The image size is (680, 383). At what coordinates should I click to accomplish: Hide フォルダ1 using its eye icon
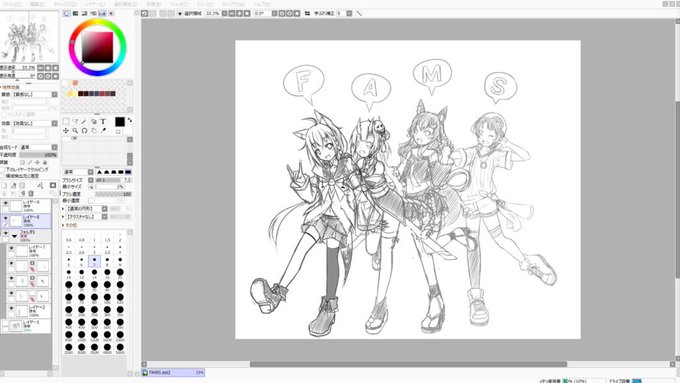pos(5,234)
